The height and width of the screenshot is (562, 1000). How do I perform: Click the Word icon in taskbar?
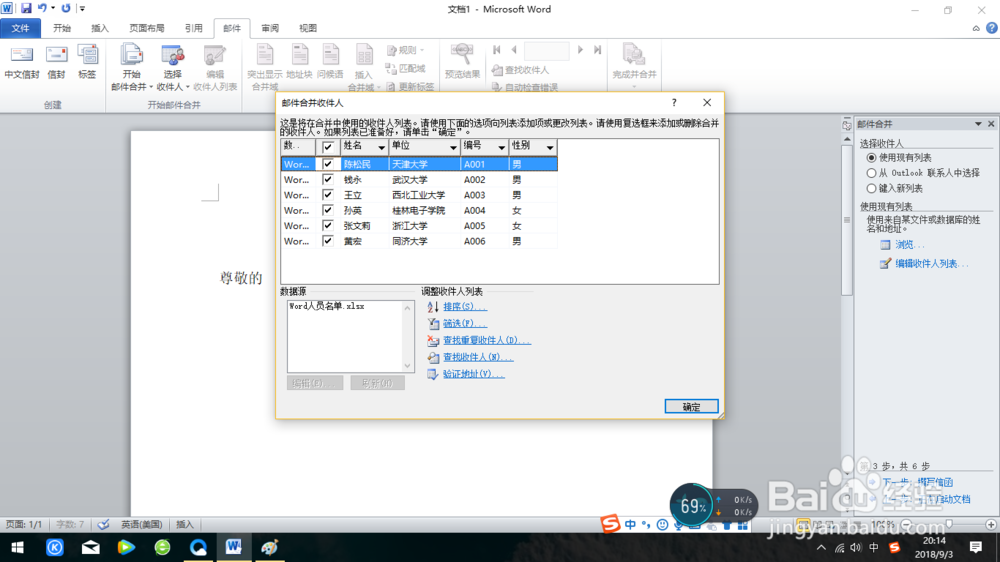[233, 547]
